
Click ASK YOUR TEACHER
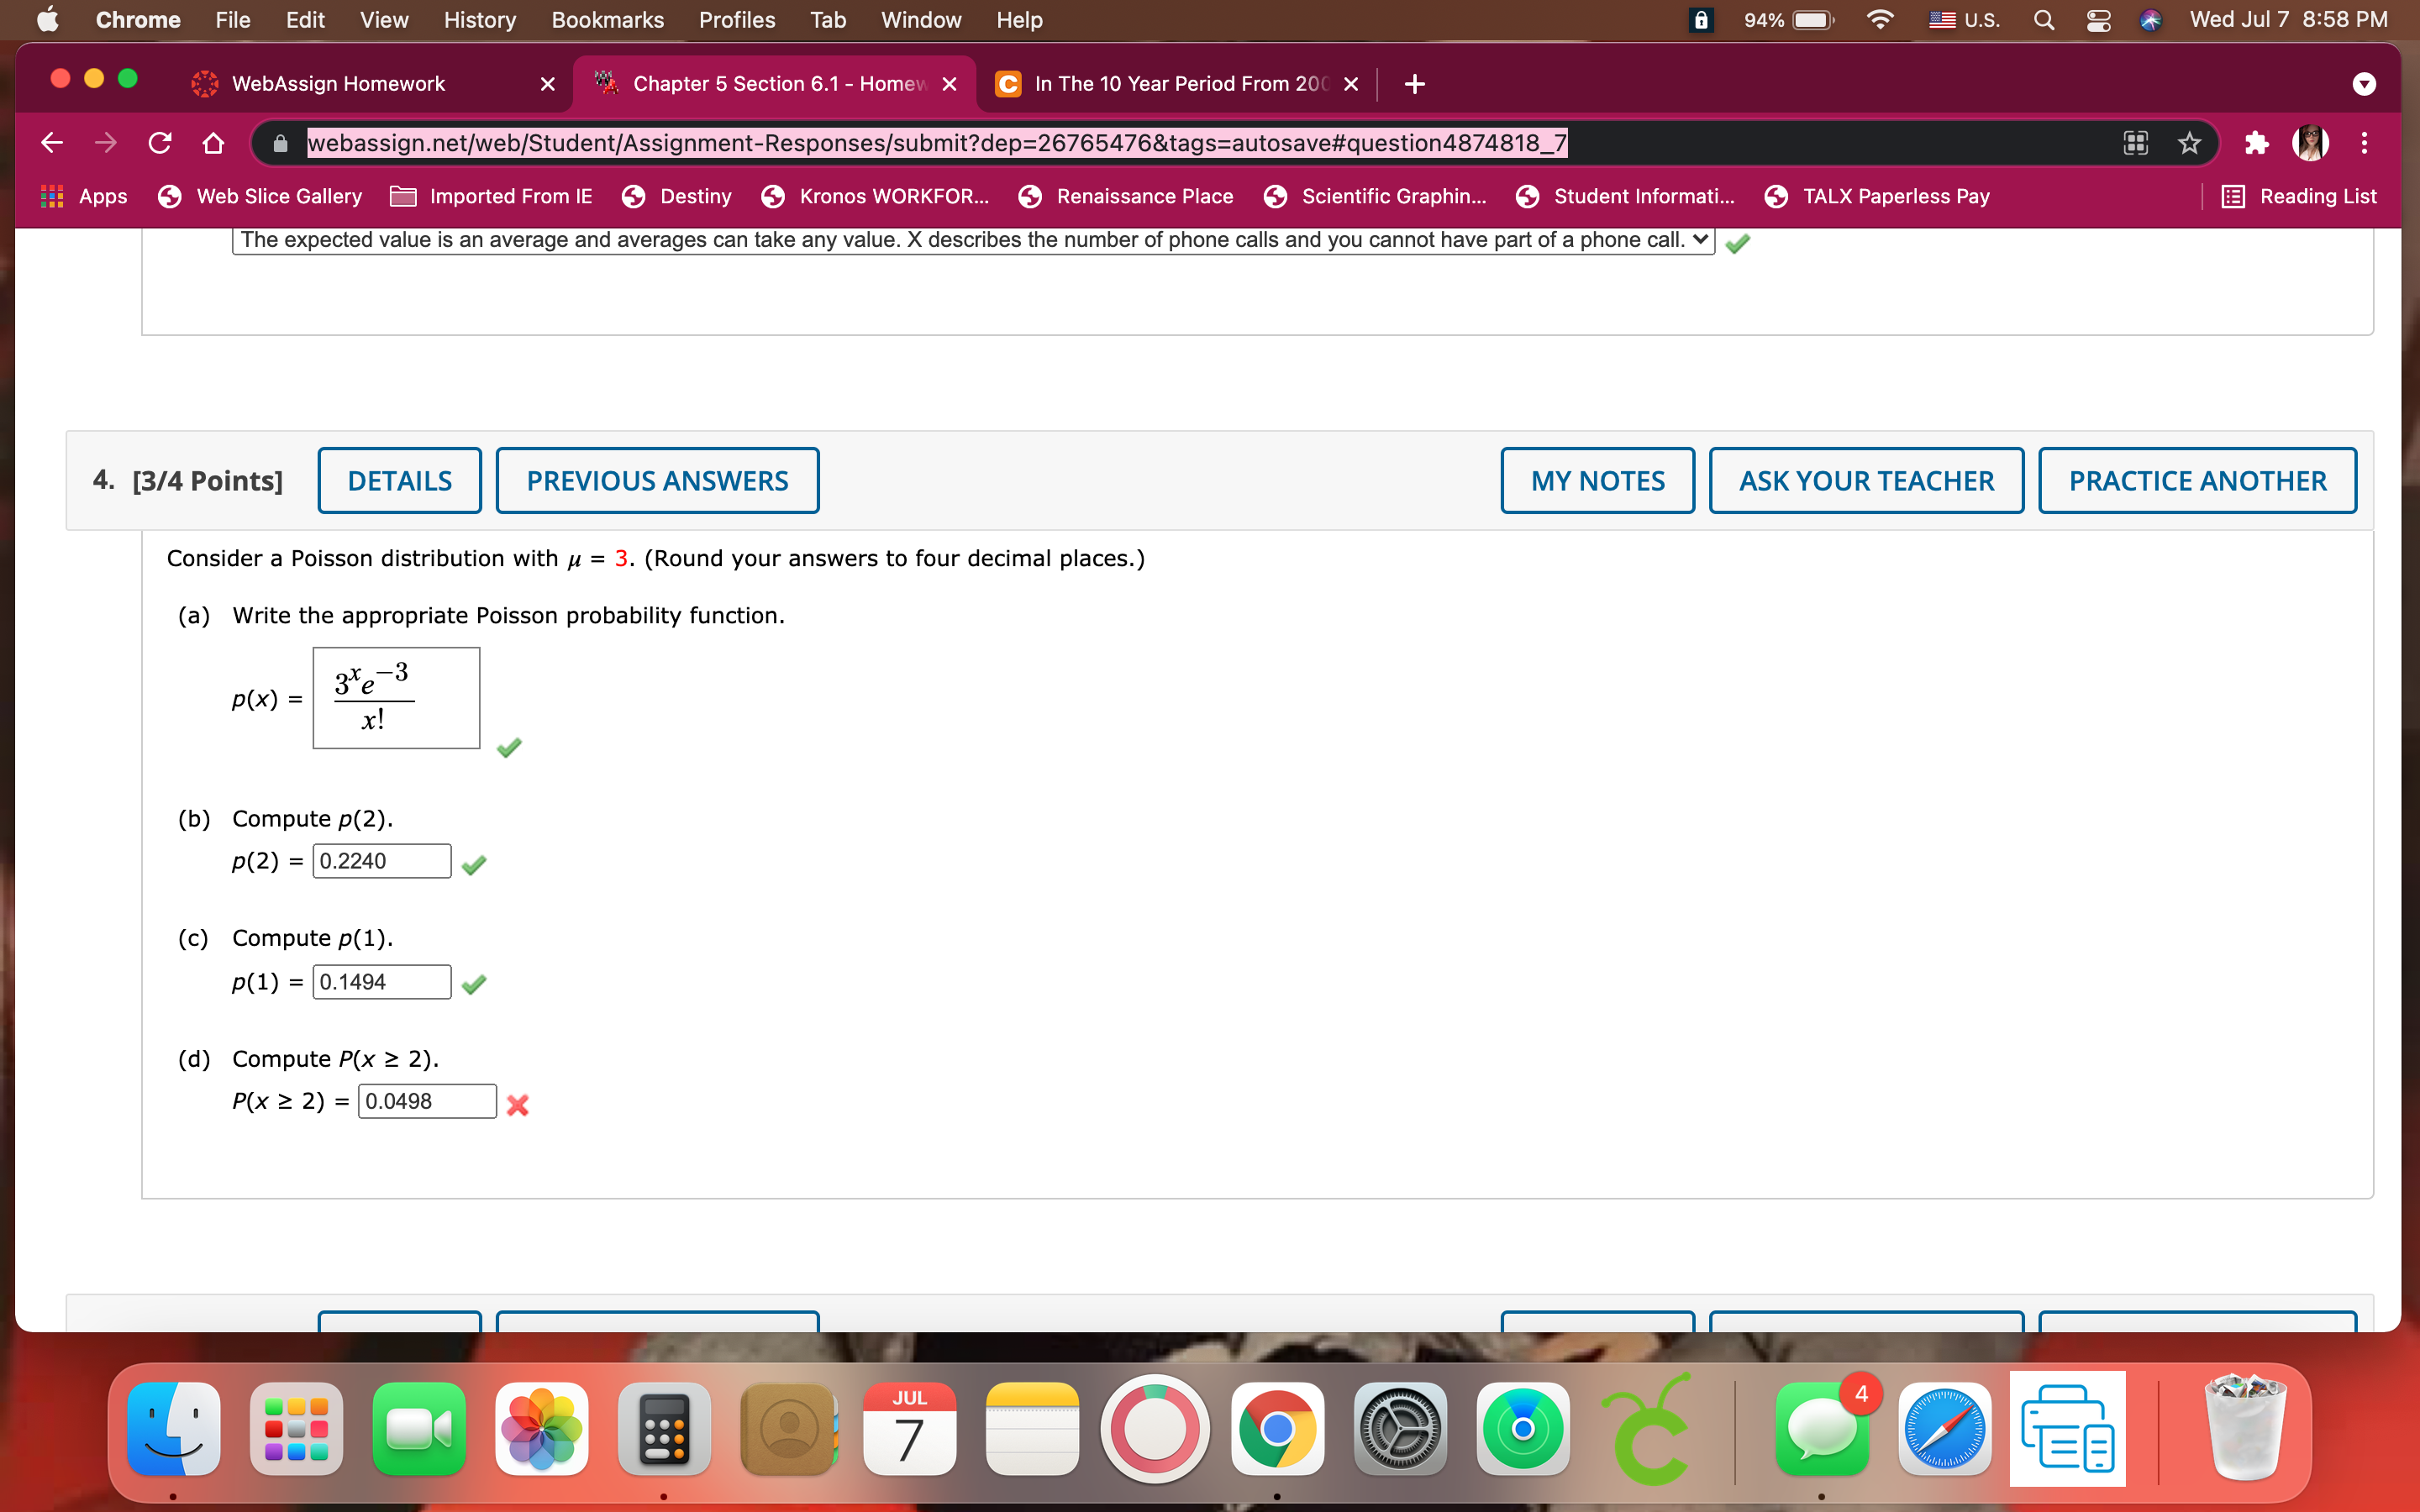[x=1866, y=480]
